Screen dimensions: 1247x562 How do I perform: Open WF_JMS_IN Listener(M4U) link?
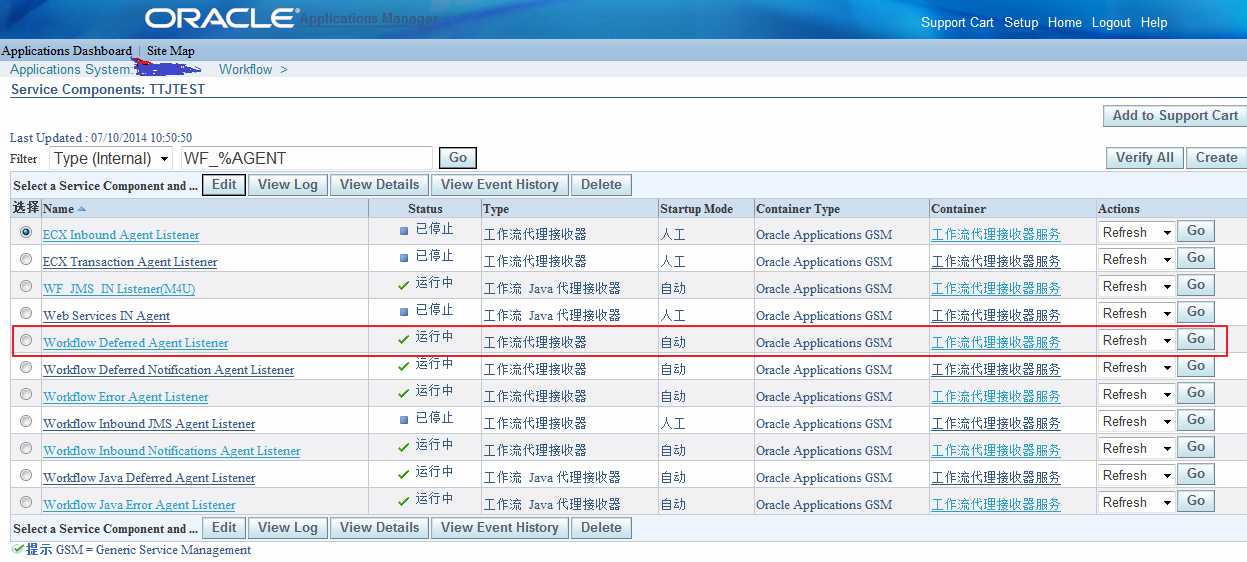pos(119,289)
